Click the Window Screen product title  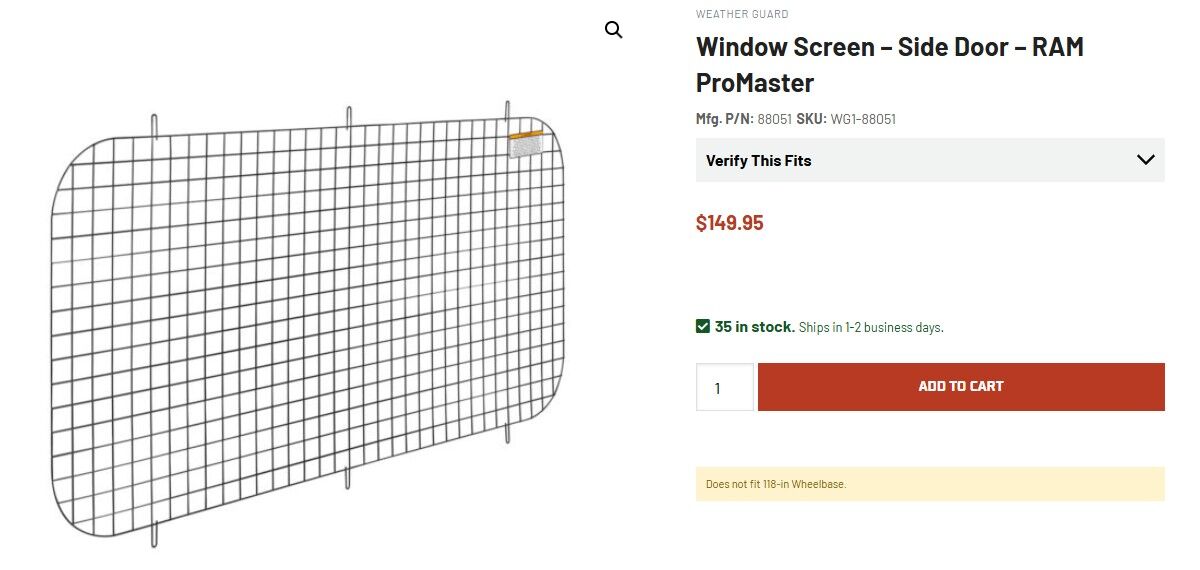tap(889, 64)
